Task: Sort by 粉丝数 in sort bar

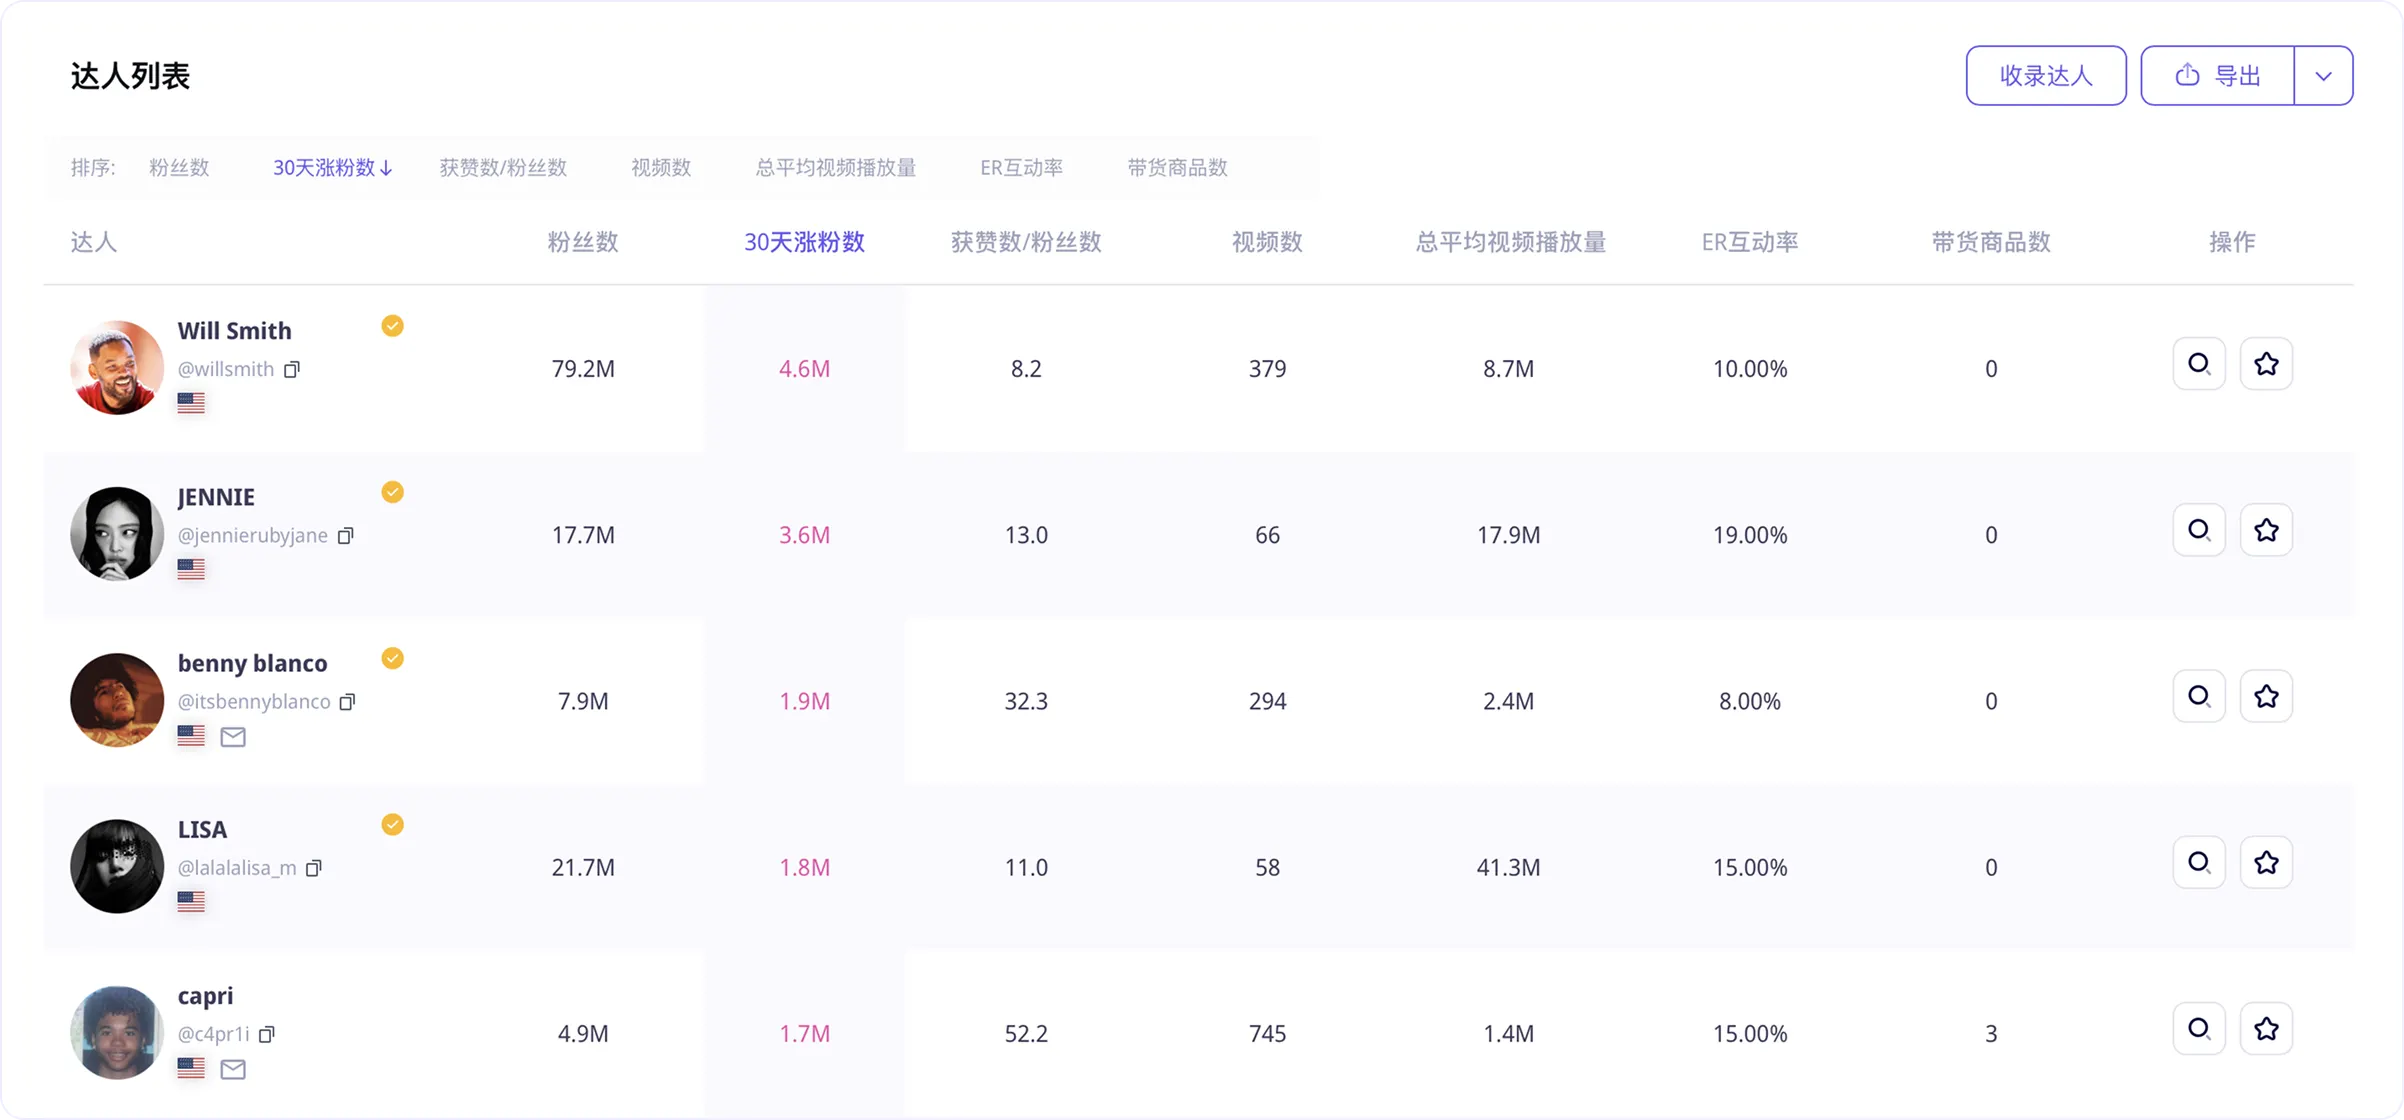Action: click(x=179, y=168)
